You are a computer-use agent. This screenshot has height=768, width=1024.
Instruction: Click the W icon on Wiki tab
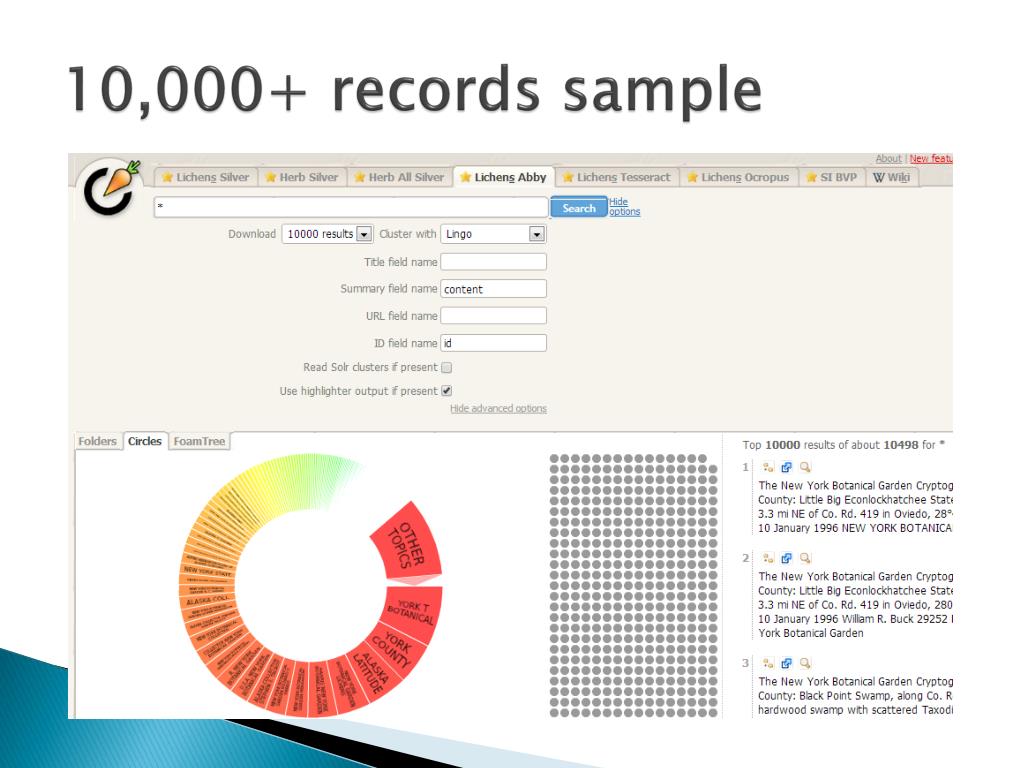[878, 177]
